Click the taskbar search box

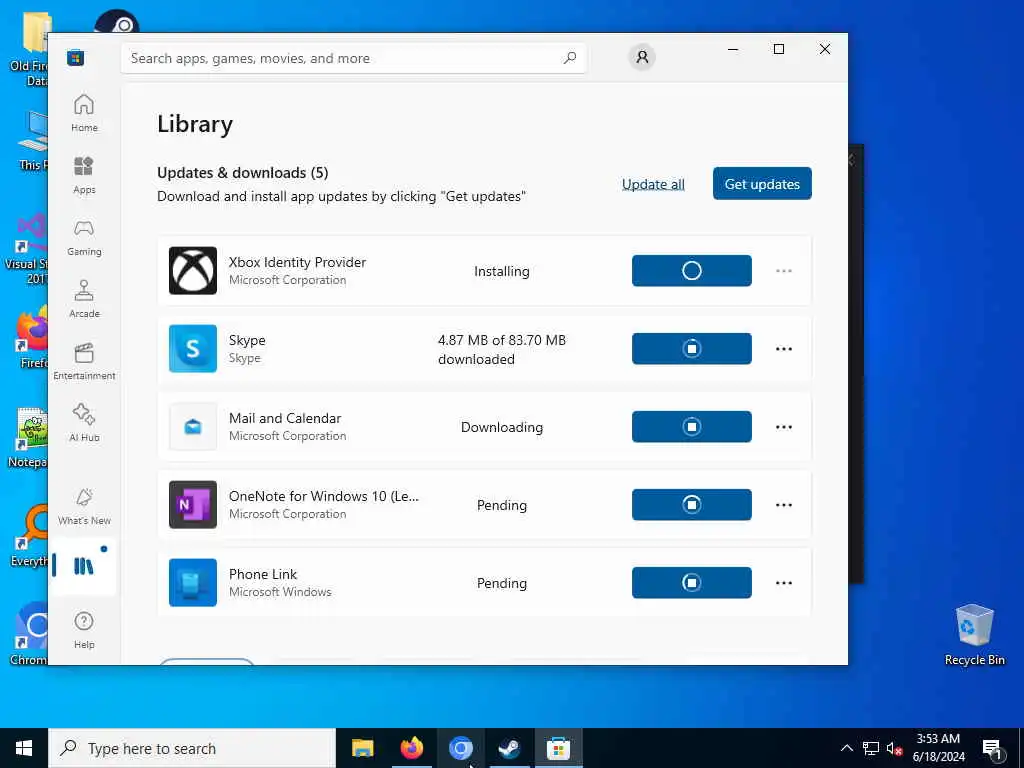click(x=192, y=748)
